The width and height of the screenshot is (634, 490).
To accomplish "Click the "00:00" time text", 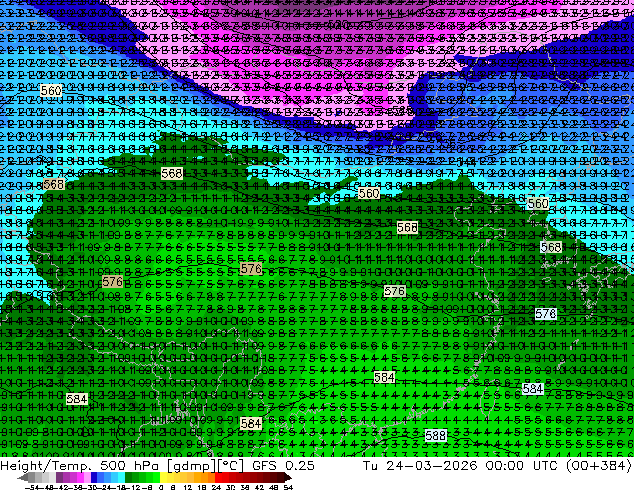I will [505, 465].
